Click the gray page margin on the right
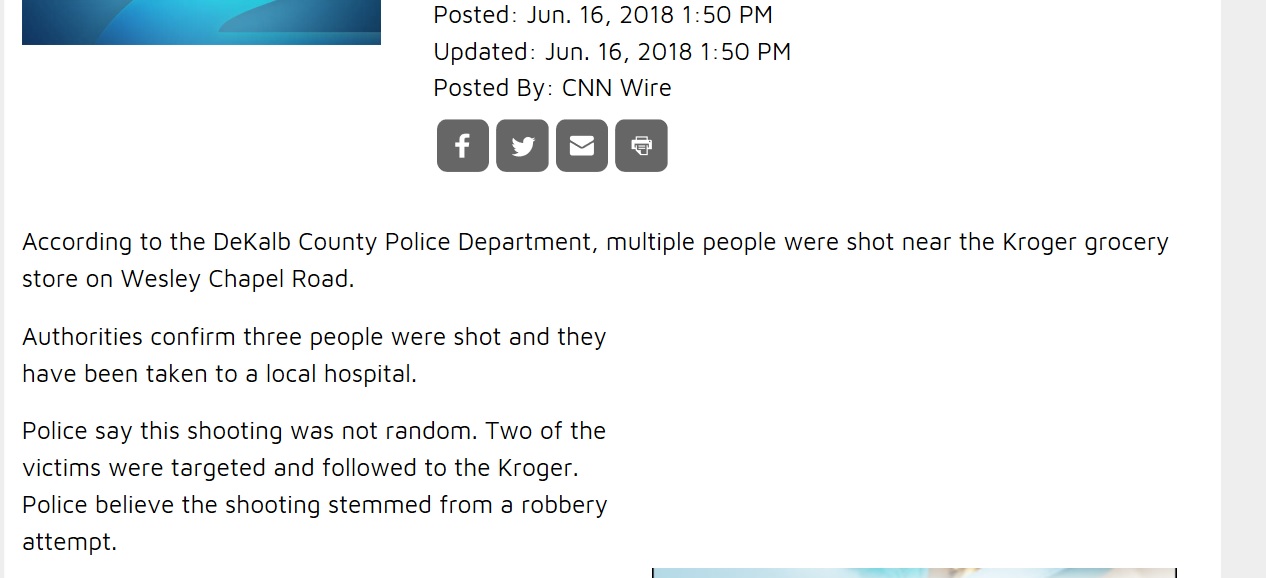Screen dimensions: 1266x578 pyautogui.click(x=1243, y=300)
